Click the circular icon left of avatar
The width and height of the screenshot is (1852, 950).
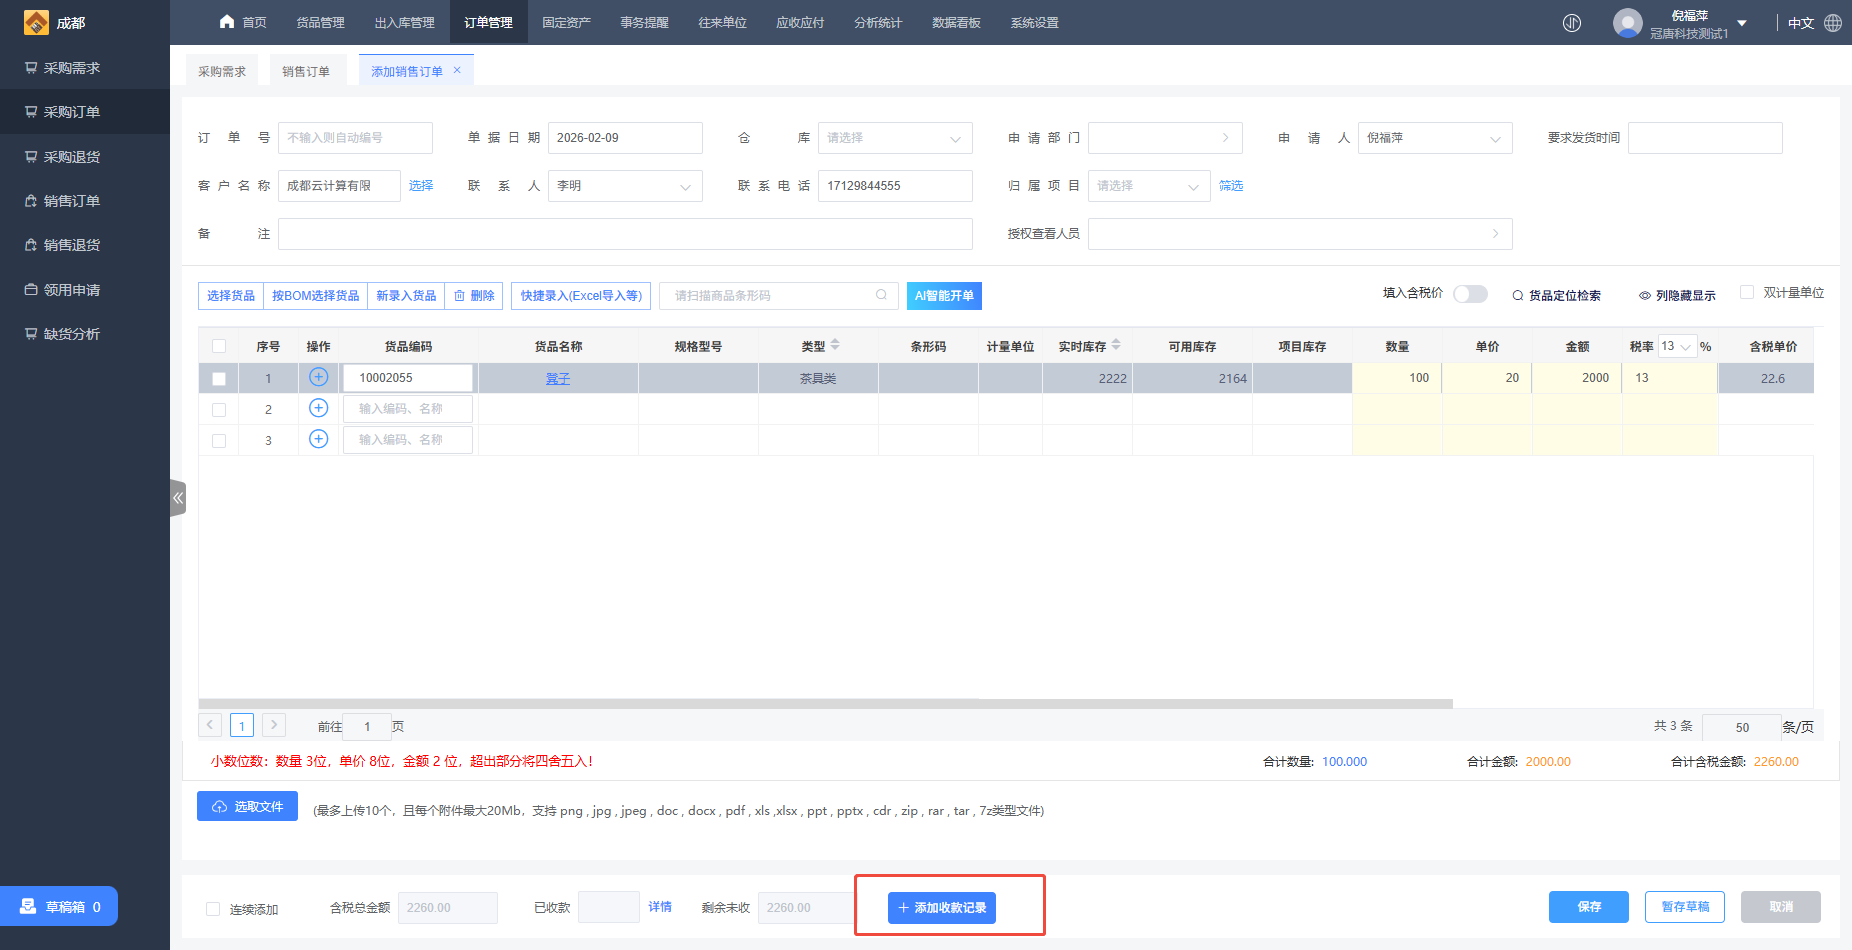tap(1572, 22)
